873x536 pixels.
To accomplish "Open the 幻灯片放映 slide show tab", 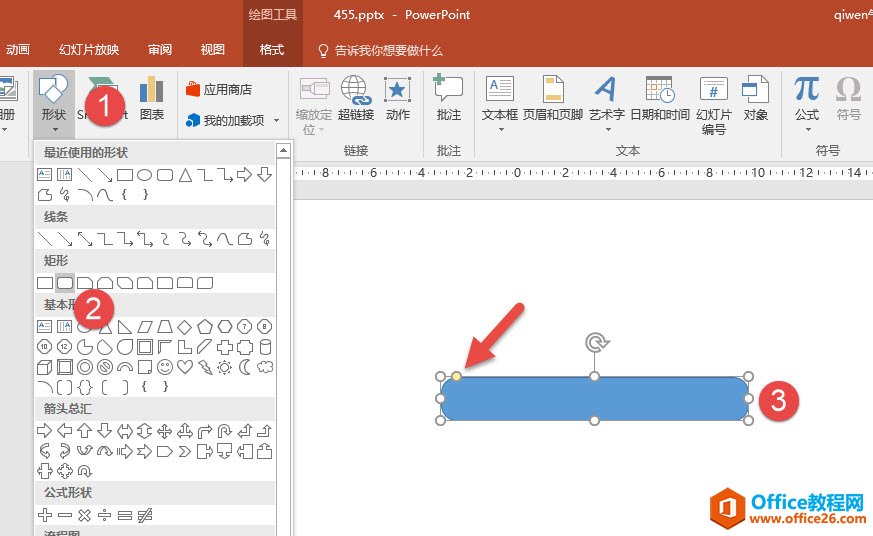I will coord(89,50).
